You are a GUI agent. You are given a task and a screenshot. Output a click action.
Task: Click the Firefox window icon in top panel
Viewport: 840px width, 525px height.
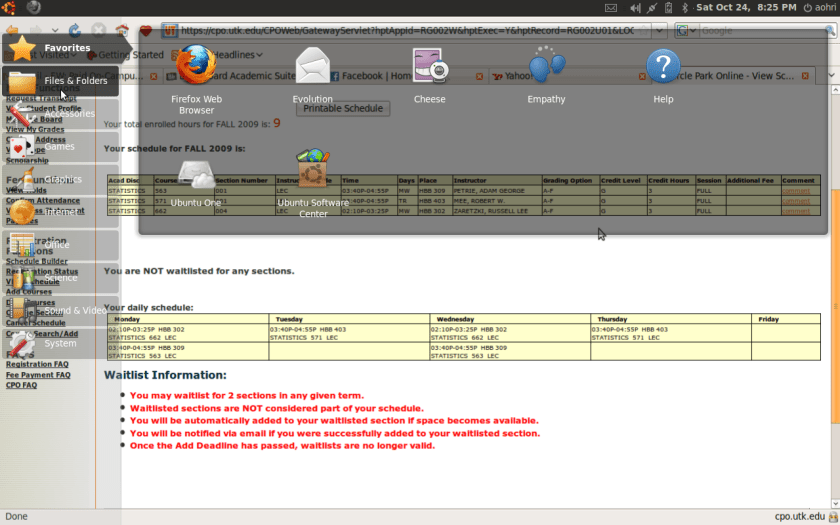click(33, 7)
